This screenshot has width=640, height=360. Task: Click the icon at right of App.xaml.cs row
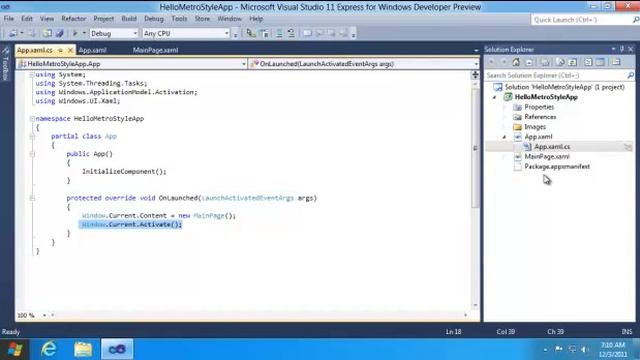[x=628, y=147]
